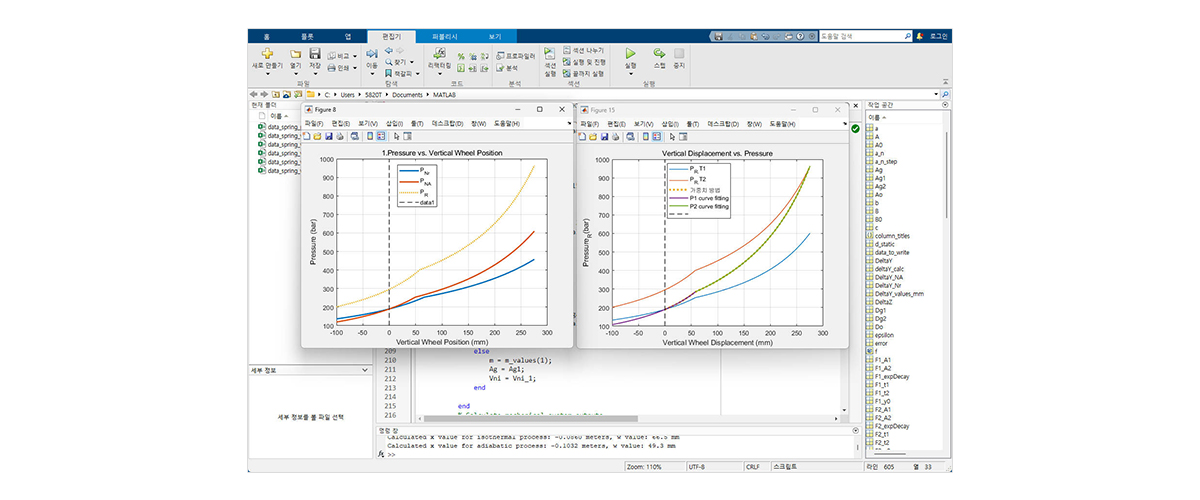Expand the 실행 (Run) dropdown arrow
The image size is (1200, 500).
[630, 74]
